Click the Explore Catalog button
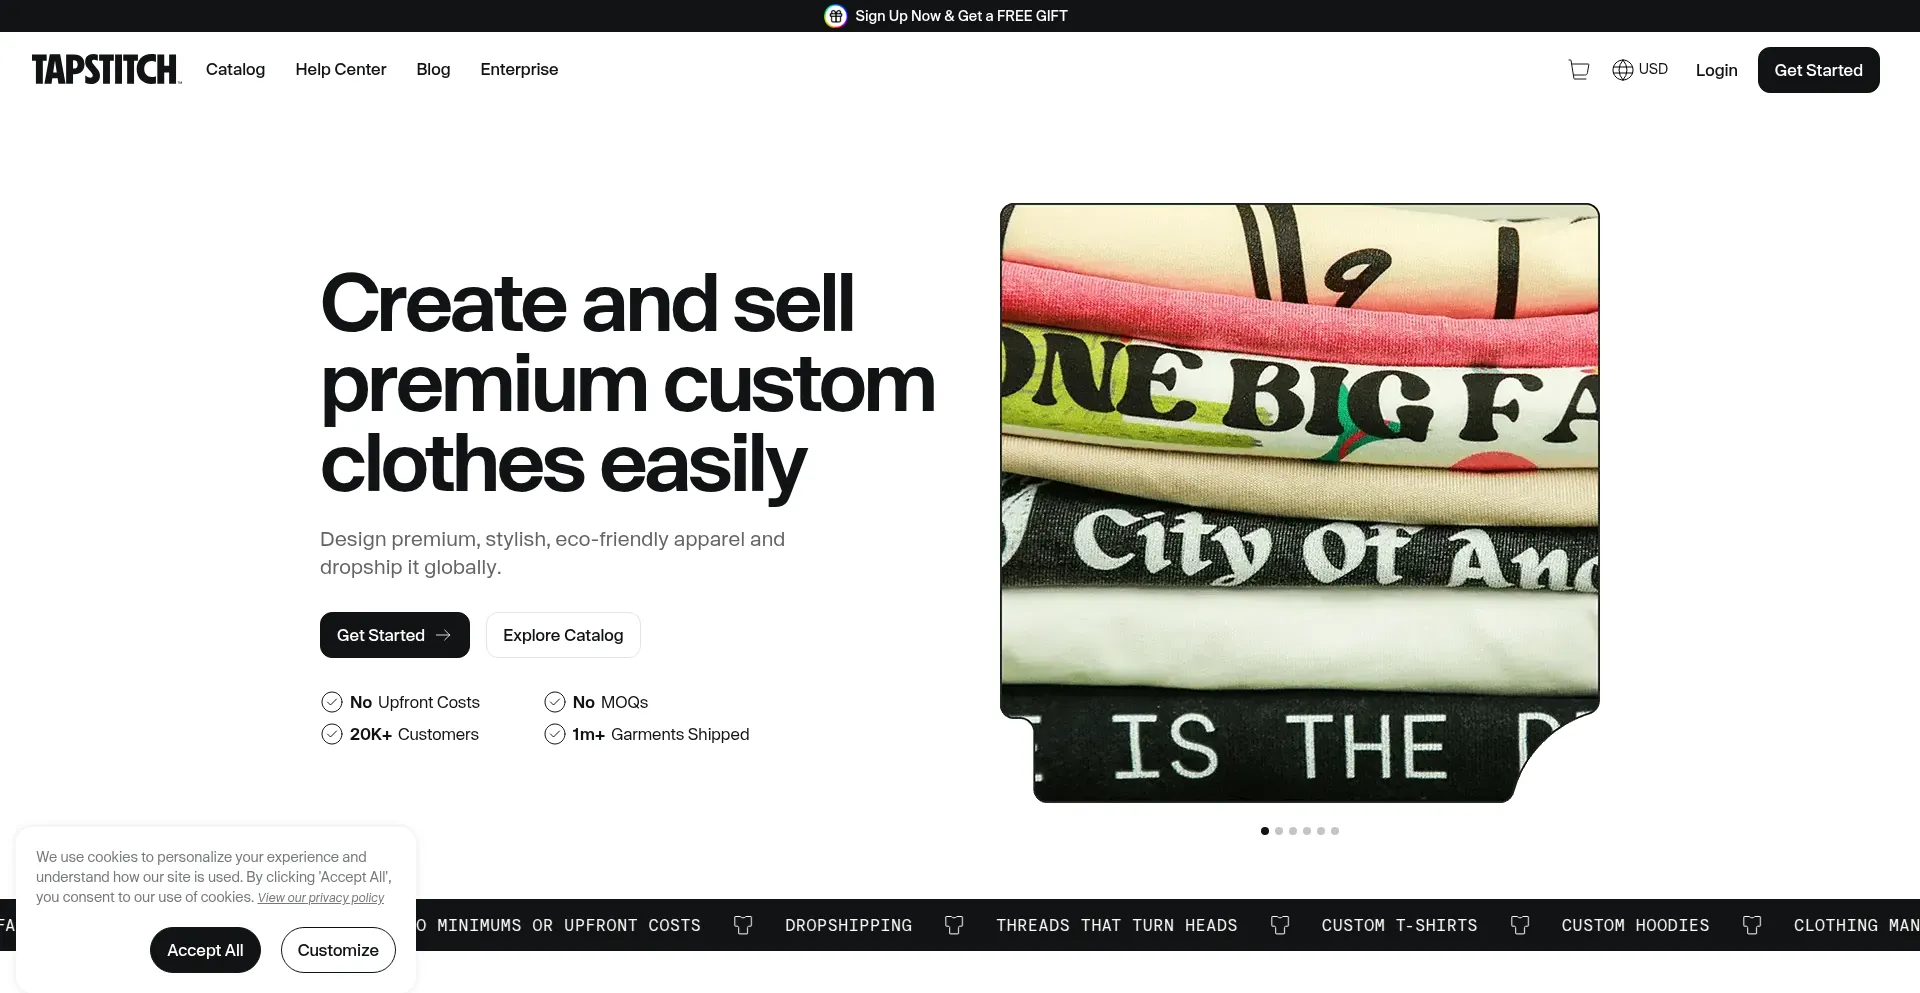 coord(563,635)
